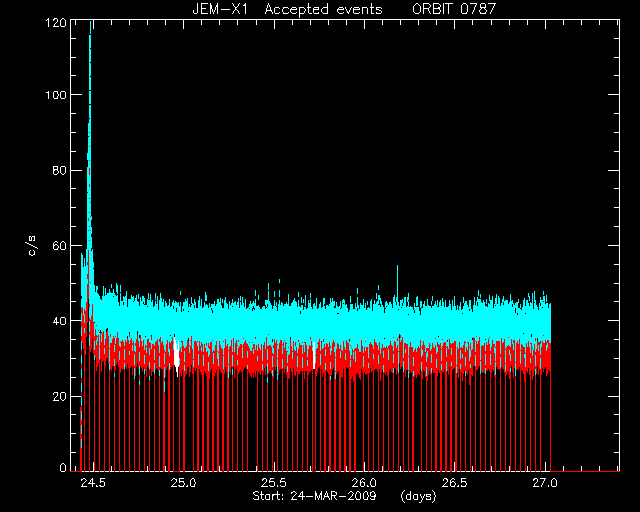640x512 pixels.
Task: Click the 25.0 x-axis tick label
Action: tap(183, 483)
